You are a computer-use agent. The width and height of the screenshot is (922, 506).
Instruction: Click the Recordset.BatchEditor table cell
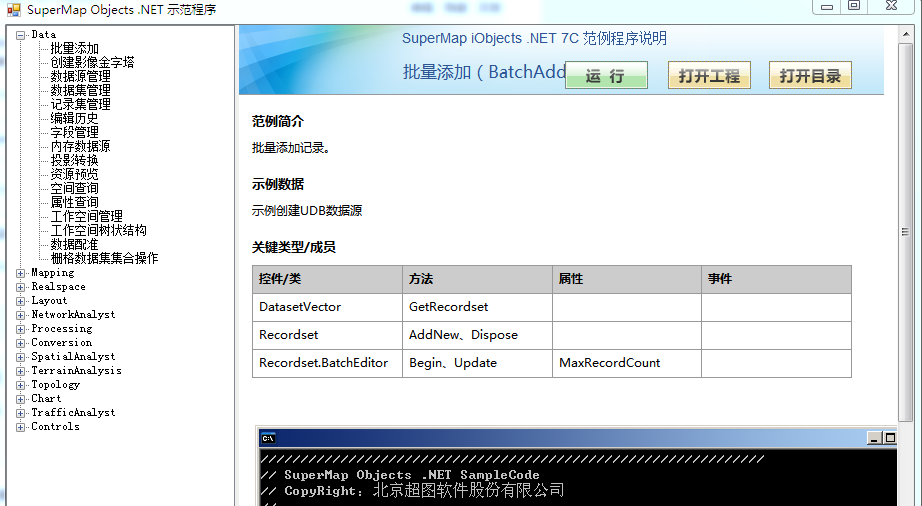coord(328,363)
